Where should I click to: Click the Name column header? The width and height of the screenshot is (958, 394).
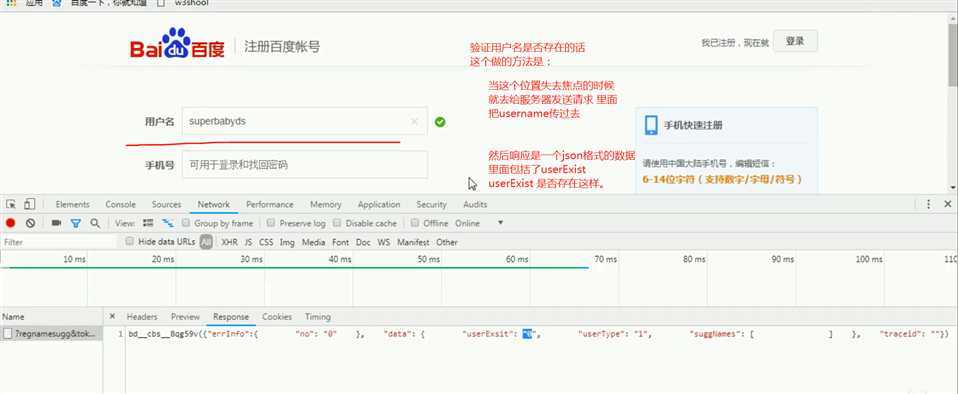[51, 316]
